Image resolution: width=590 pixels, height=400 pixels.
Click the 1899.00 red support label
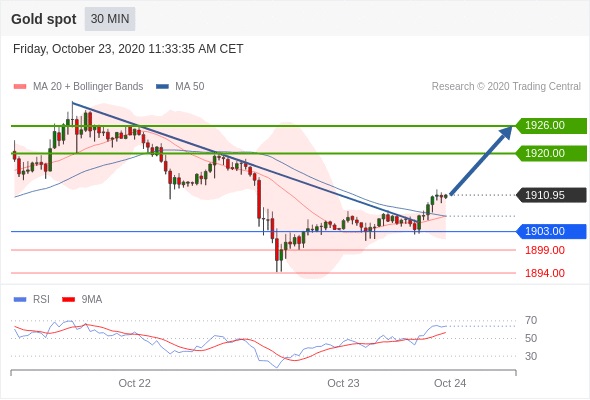[545, 250]
